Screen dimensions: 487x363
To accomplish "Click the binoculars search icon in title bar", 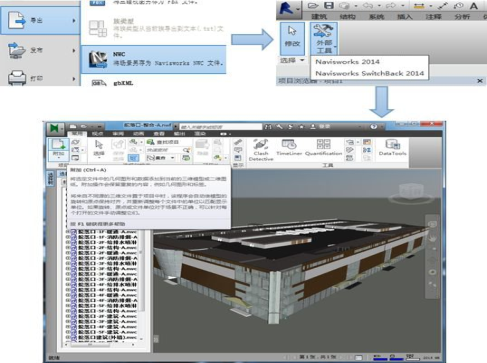I will pyautogui.click(x=268, y=127).
